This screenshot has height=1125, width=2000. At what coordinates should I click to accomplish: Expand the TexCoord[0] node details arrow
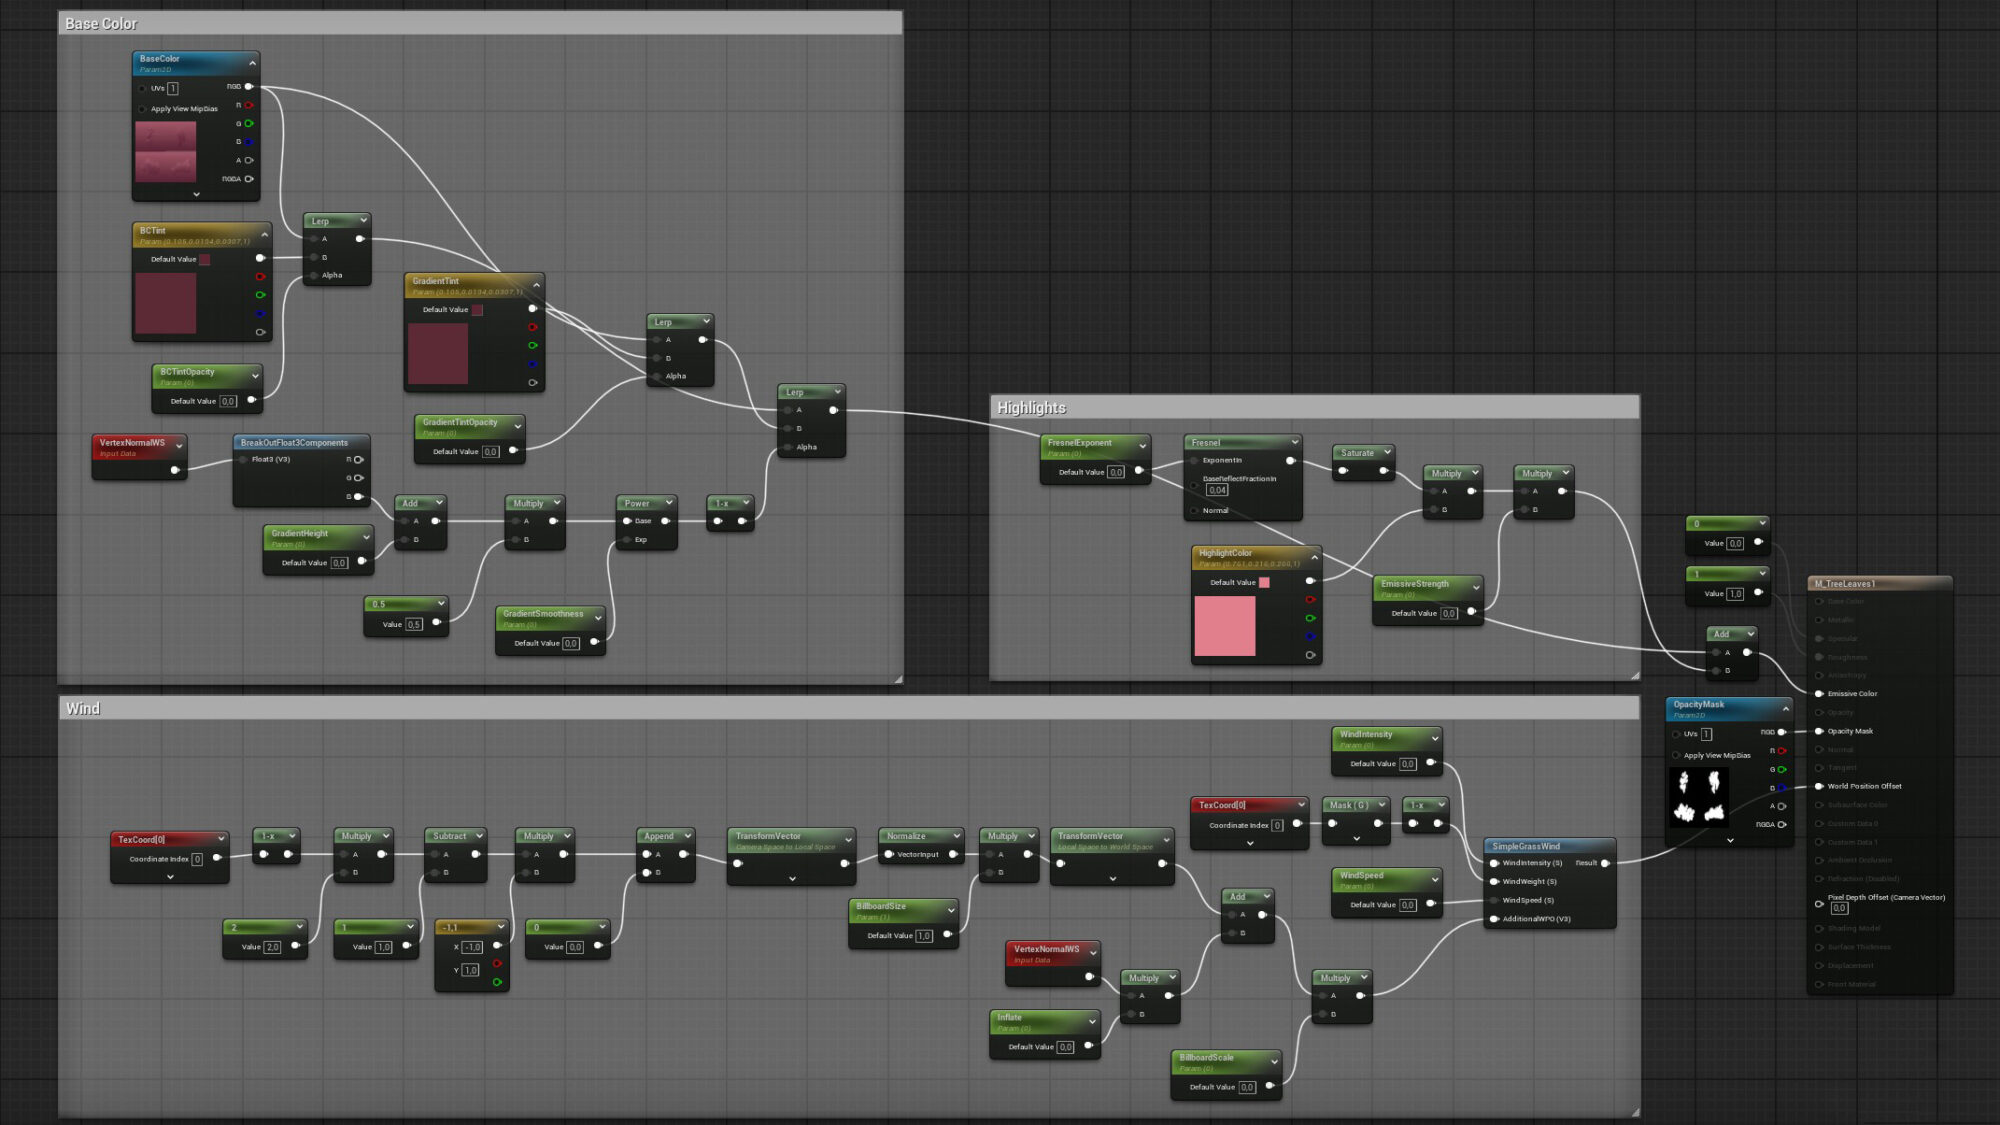pyautogui.click(x=170, y=877)
